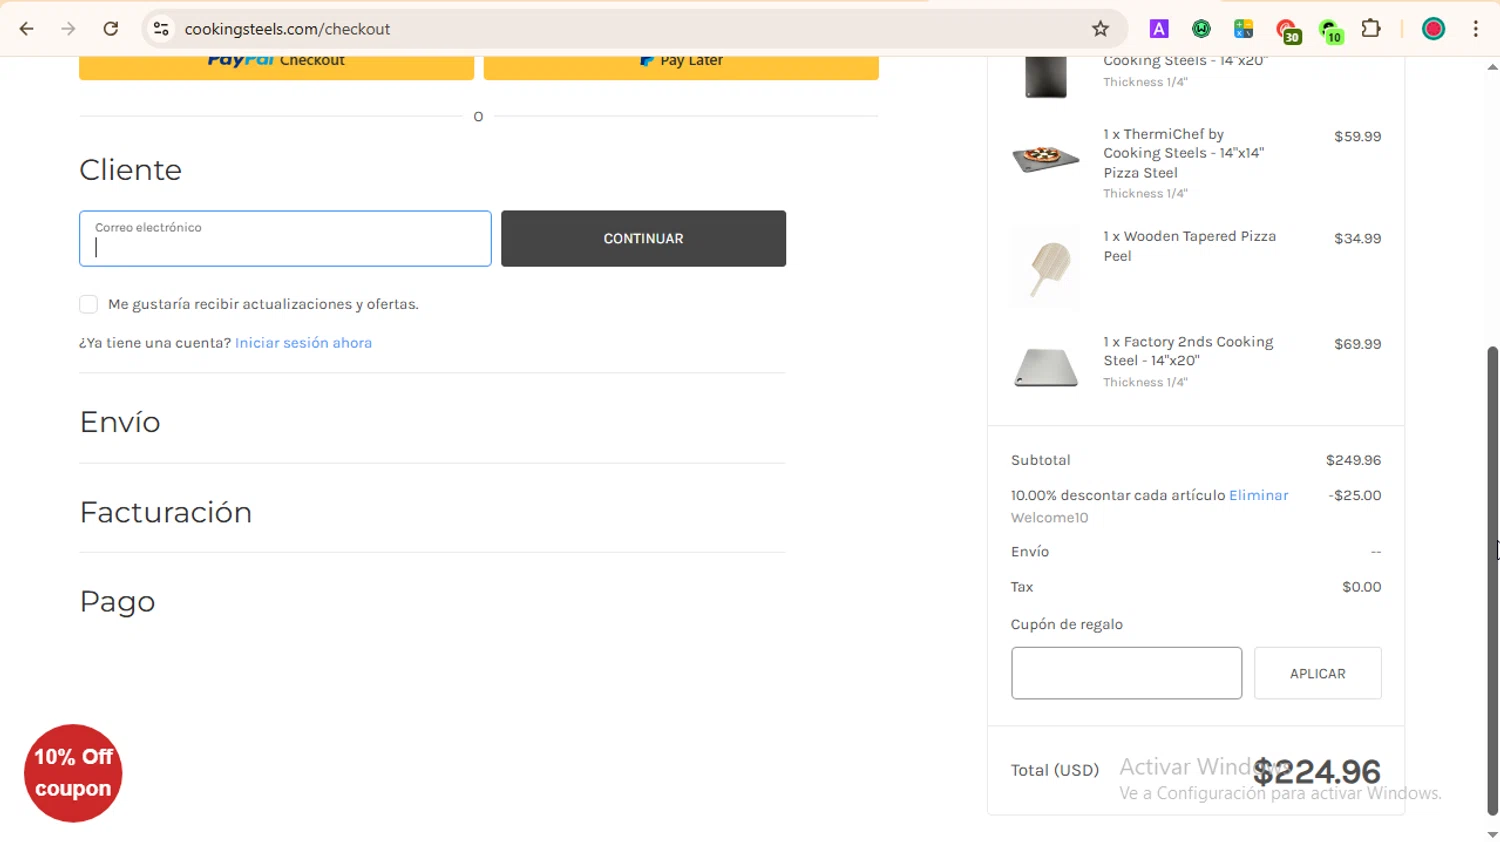Click the CONTINUAR button
The width and height of the screenshot is (1500, 842).
point(643,238)
